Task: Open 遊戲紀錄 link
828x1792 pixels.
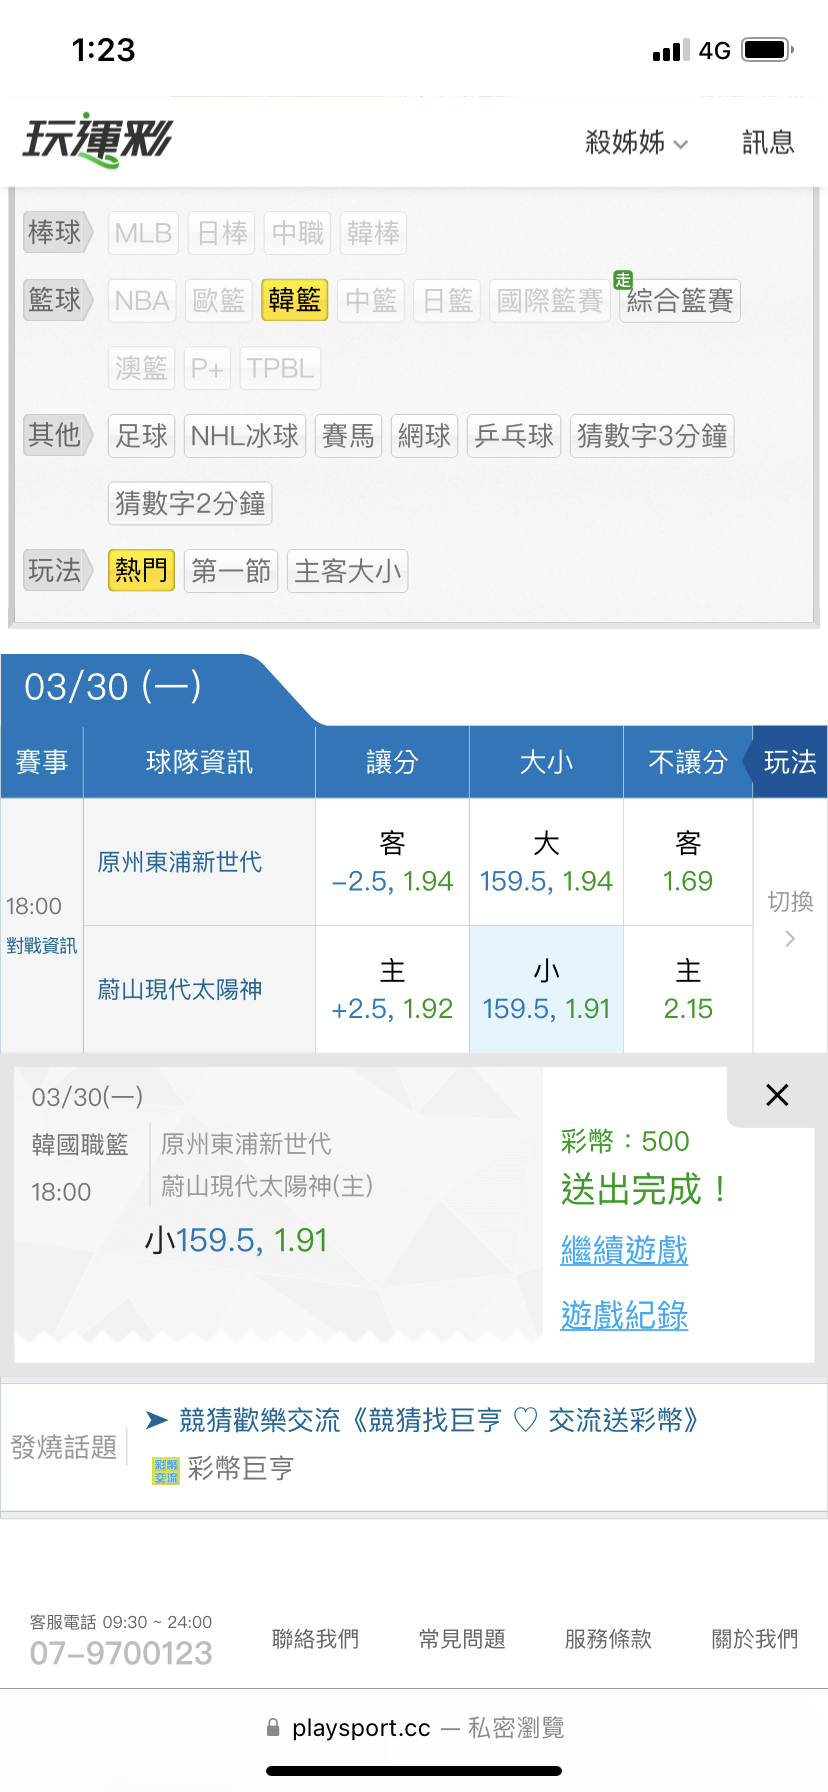Action: click(x=624, y=1315)
